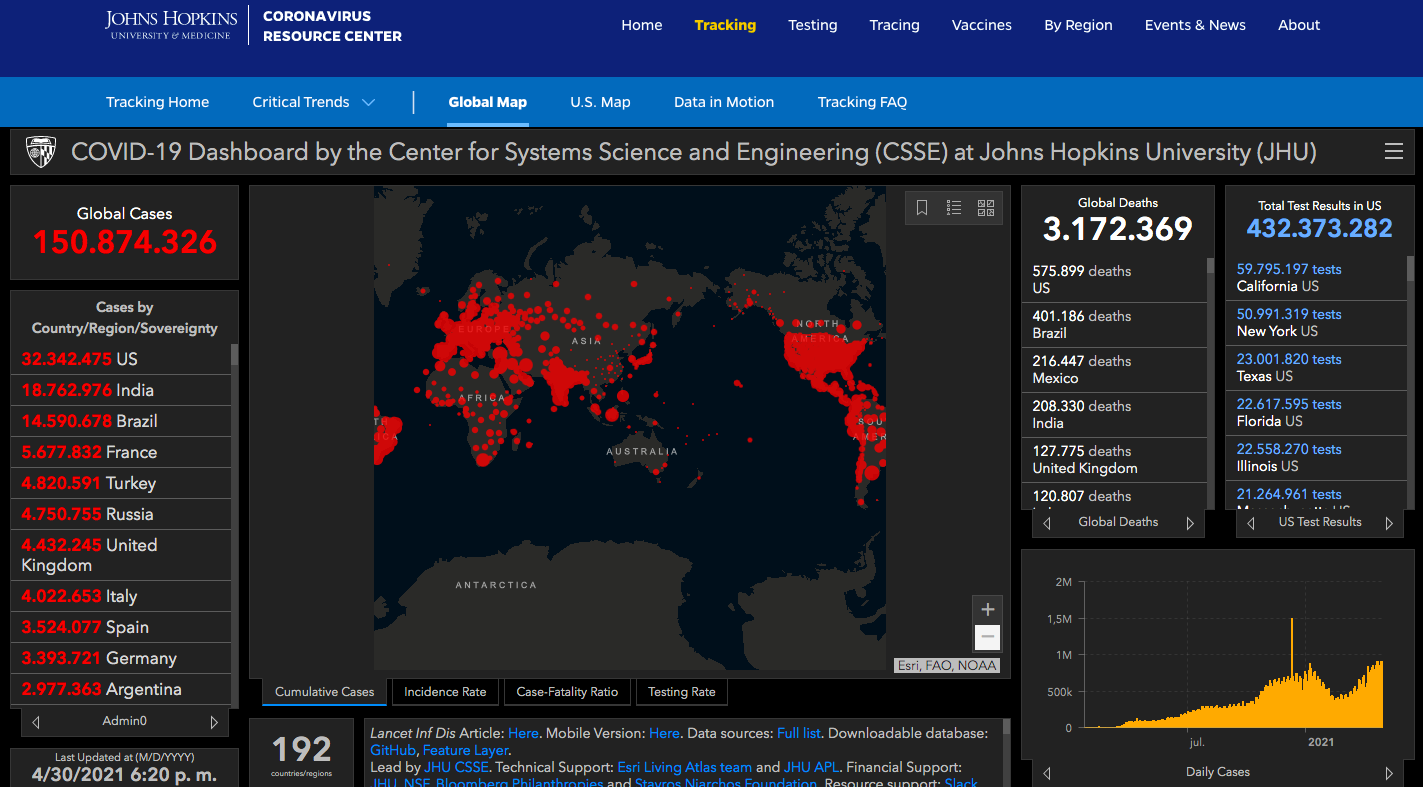Open the Vaccines menu item
The image size is (1423, 787).
click(981, 25)
